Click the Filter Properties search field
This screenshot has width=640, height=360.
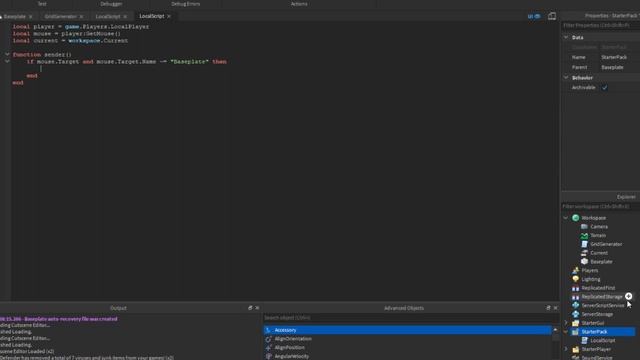pos(600,25)
